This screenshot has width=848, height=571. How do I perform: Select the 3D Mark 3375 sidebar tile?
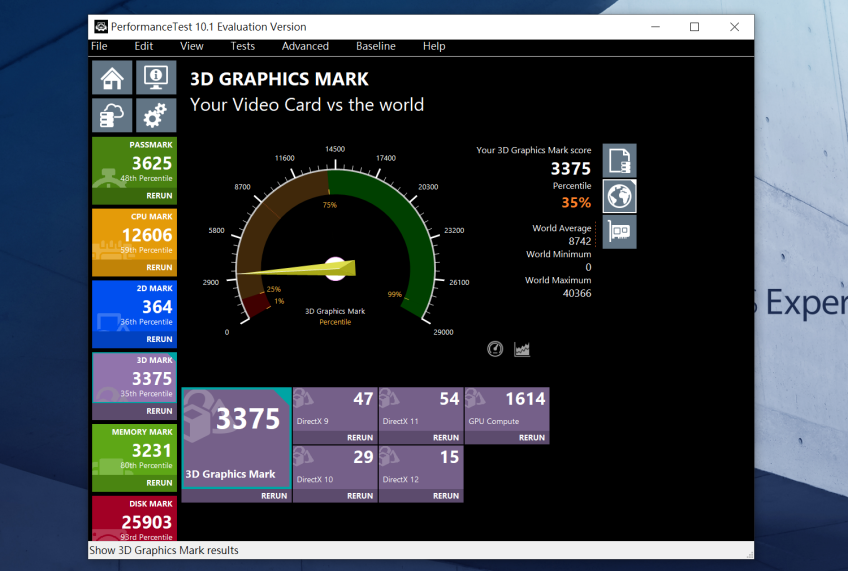[134, 378]
